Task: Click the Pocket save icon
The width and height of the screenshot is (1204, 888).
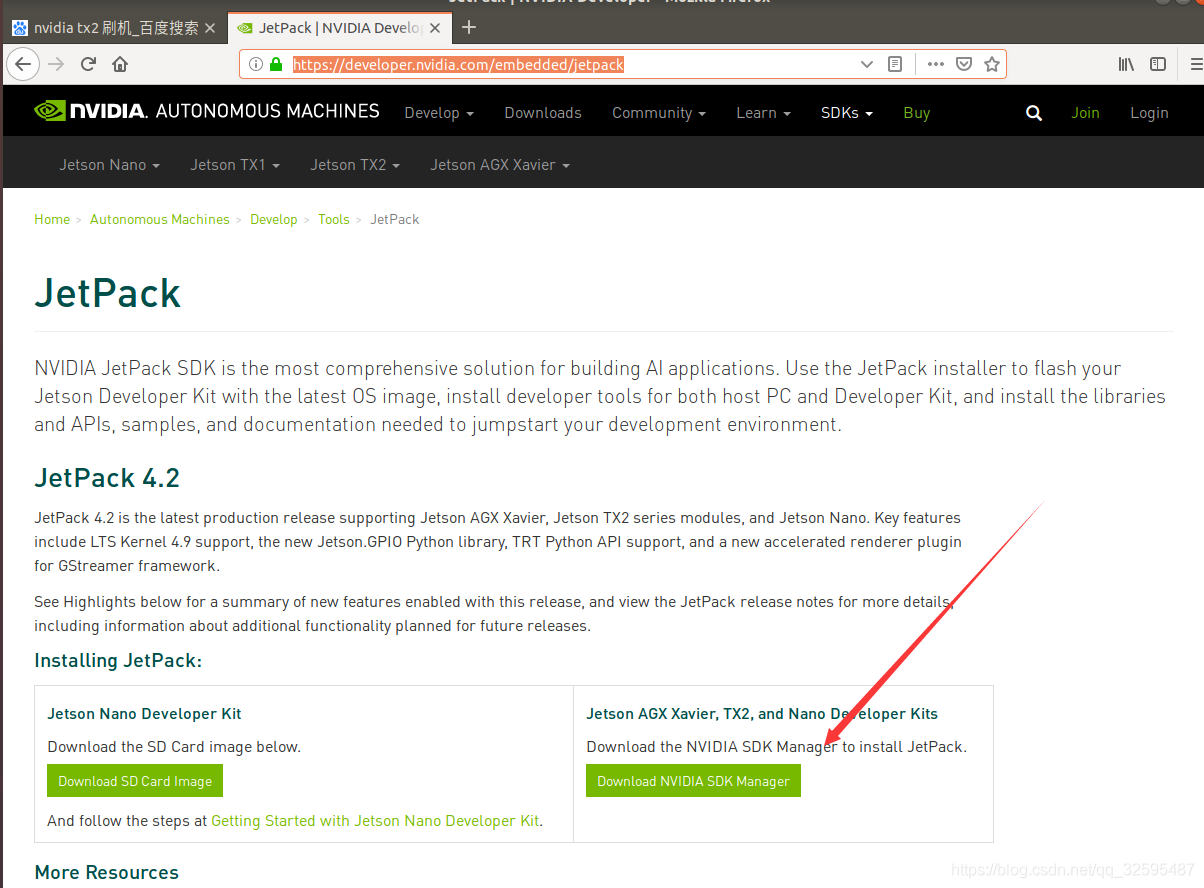Action: click(x=964, y=64)
